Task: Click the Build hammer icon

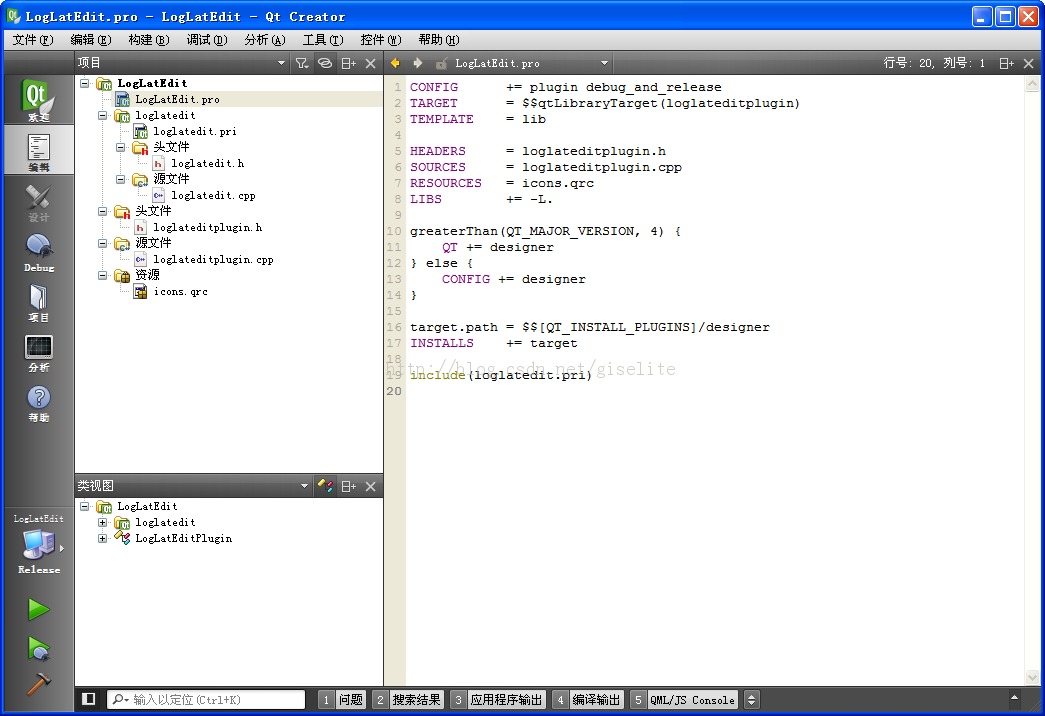Action: [x=38, y=683]
